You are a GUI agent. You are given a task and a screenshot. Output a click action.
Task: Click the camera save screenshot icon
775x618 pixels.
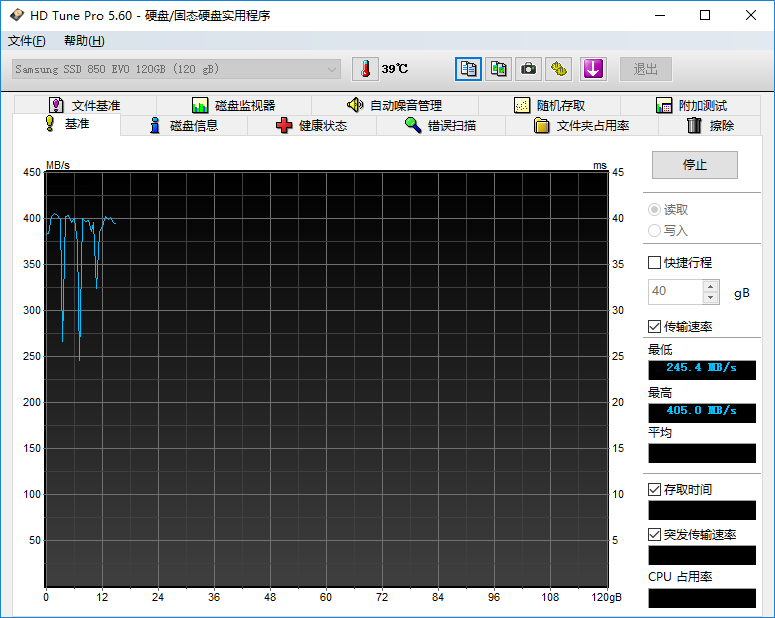tap(528, 69)
